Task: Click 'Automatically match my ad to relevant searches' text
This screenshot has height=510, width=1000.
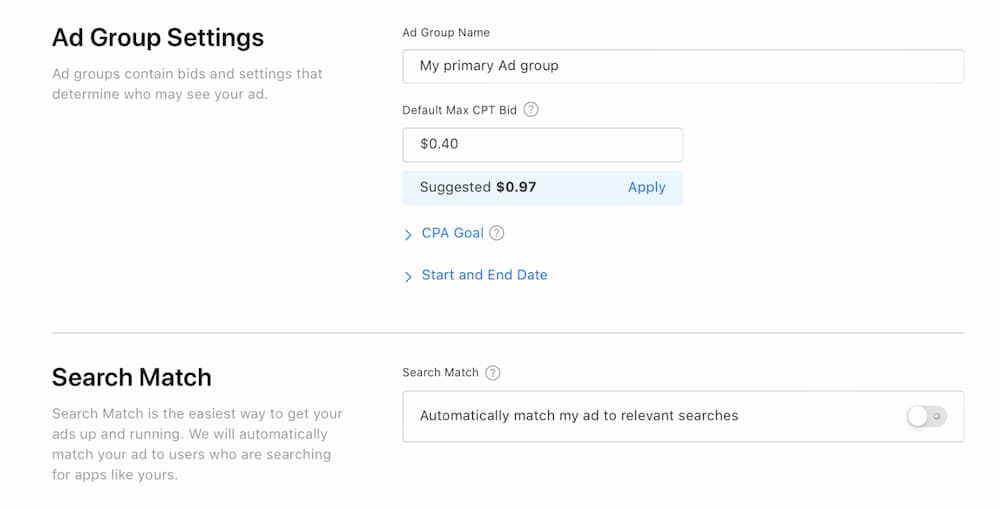Action: tap(579, 416)
